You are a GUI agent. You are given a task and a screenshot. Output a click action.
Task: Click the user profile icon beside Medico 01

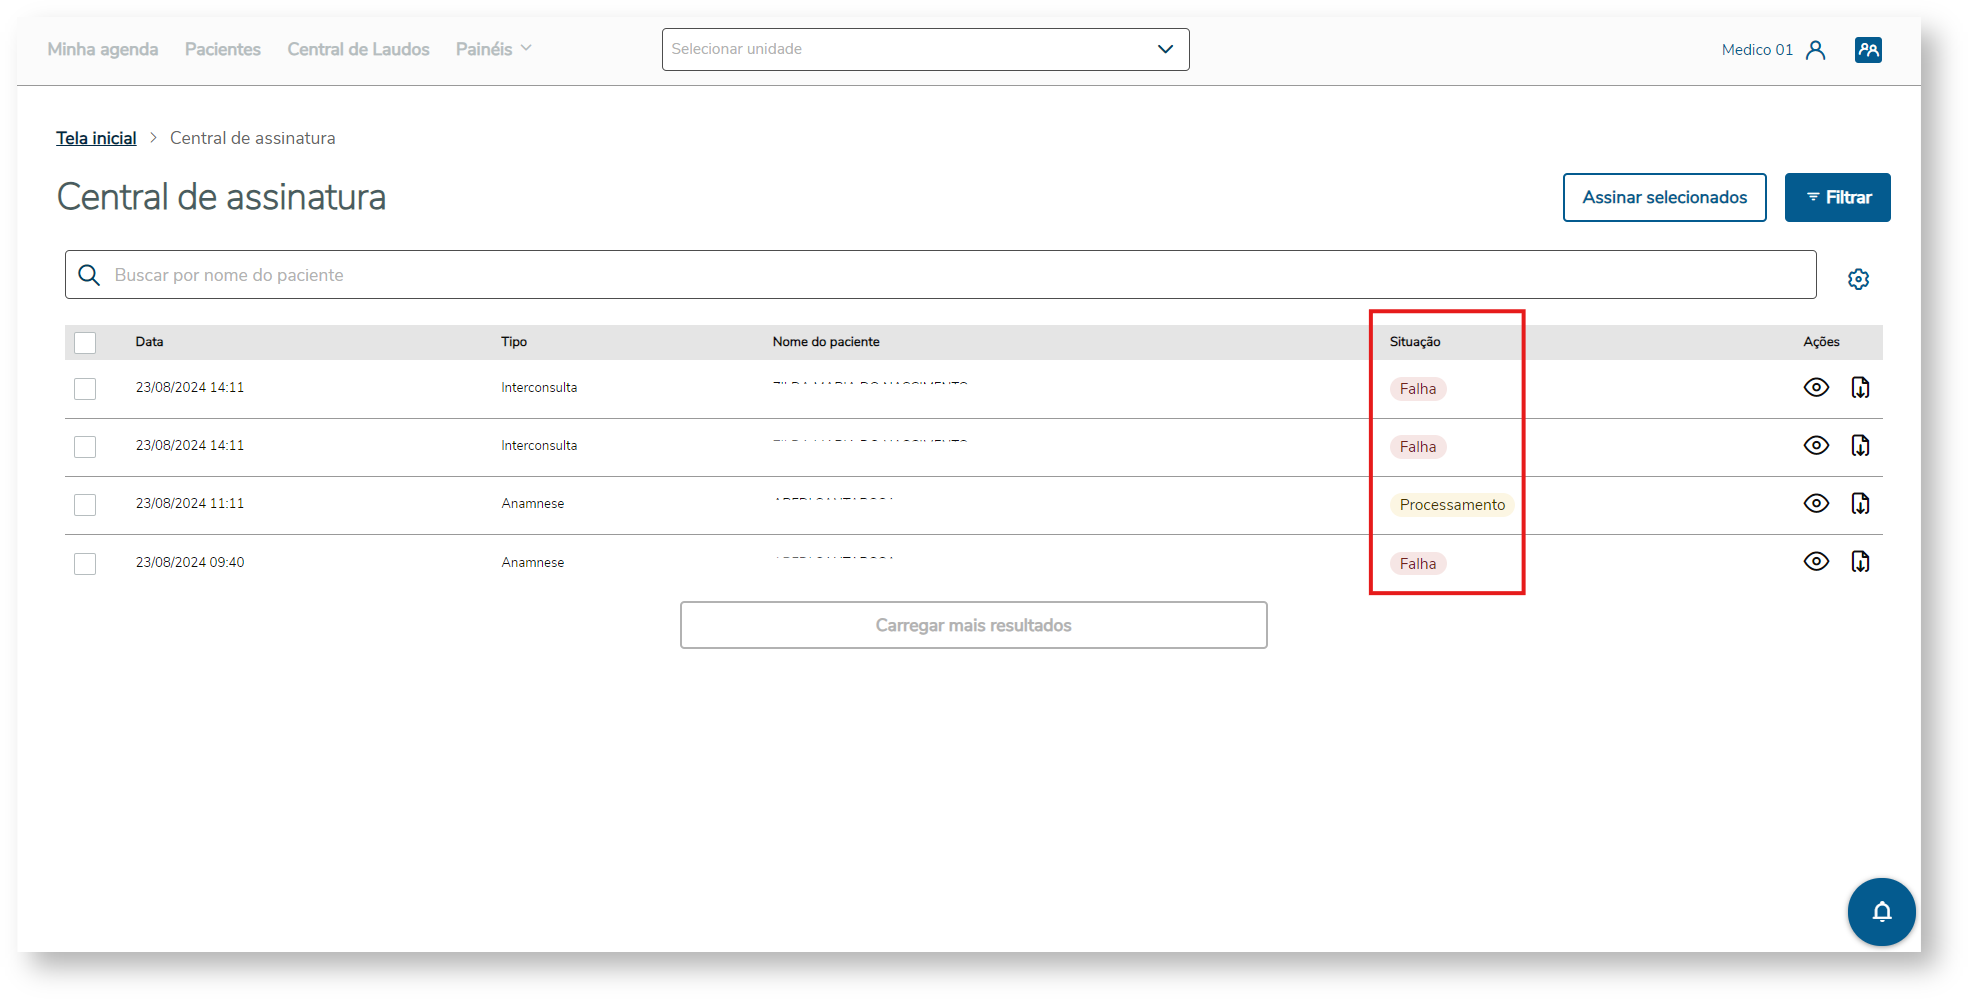1816,50
